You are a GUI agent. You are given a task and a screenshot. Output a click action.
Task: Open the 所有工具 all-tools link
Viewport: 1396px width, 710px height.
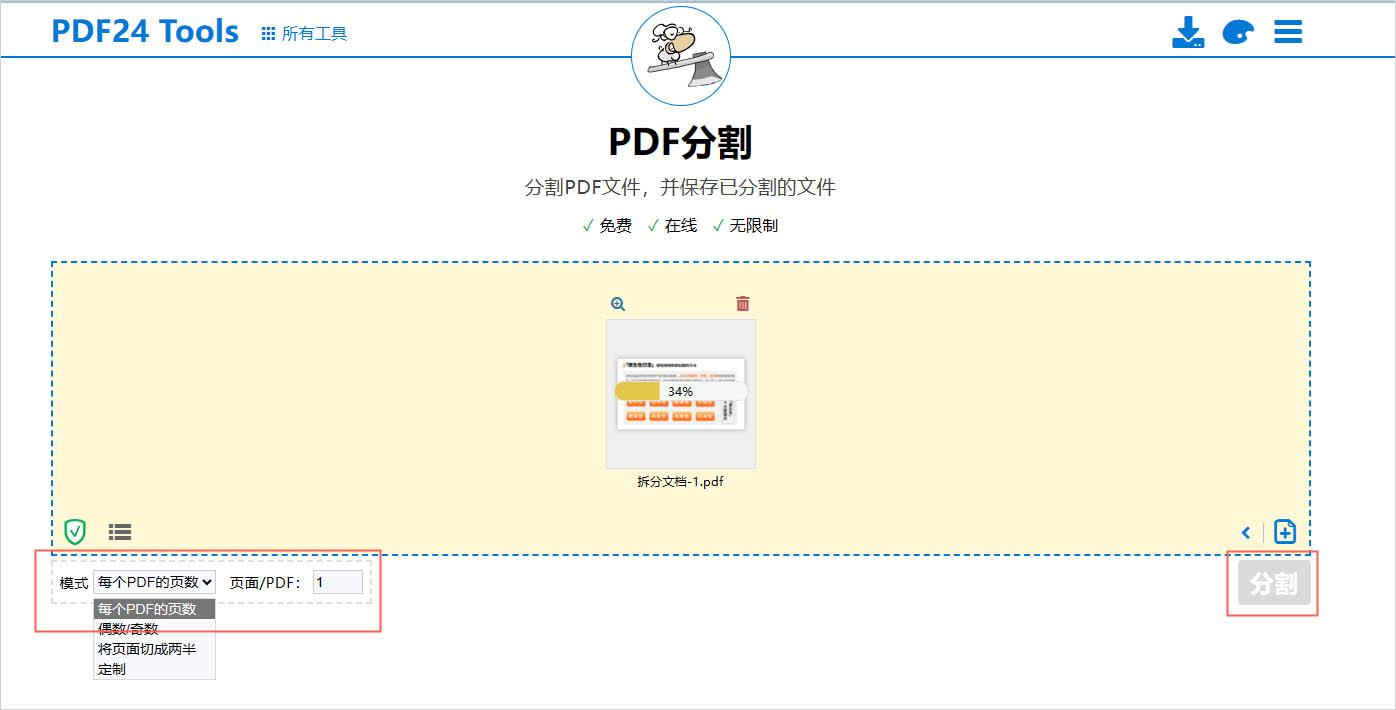tap(304, 33)
